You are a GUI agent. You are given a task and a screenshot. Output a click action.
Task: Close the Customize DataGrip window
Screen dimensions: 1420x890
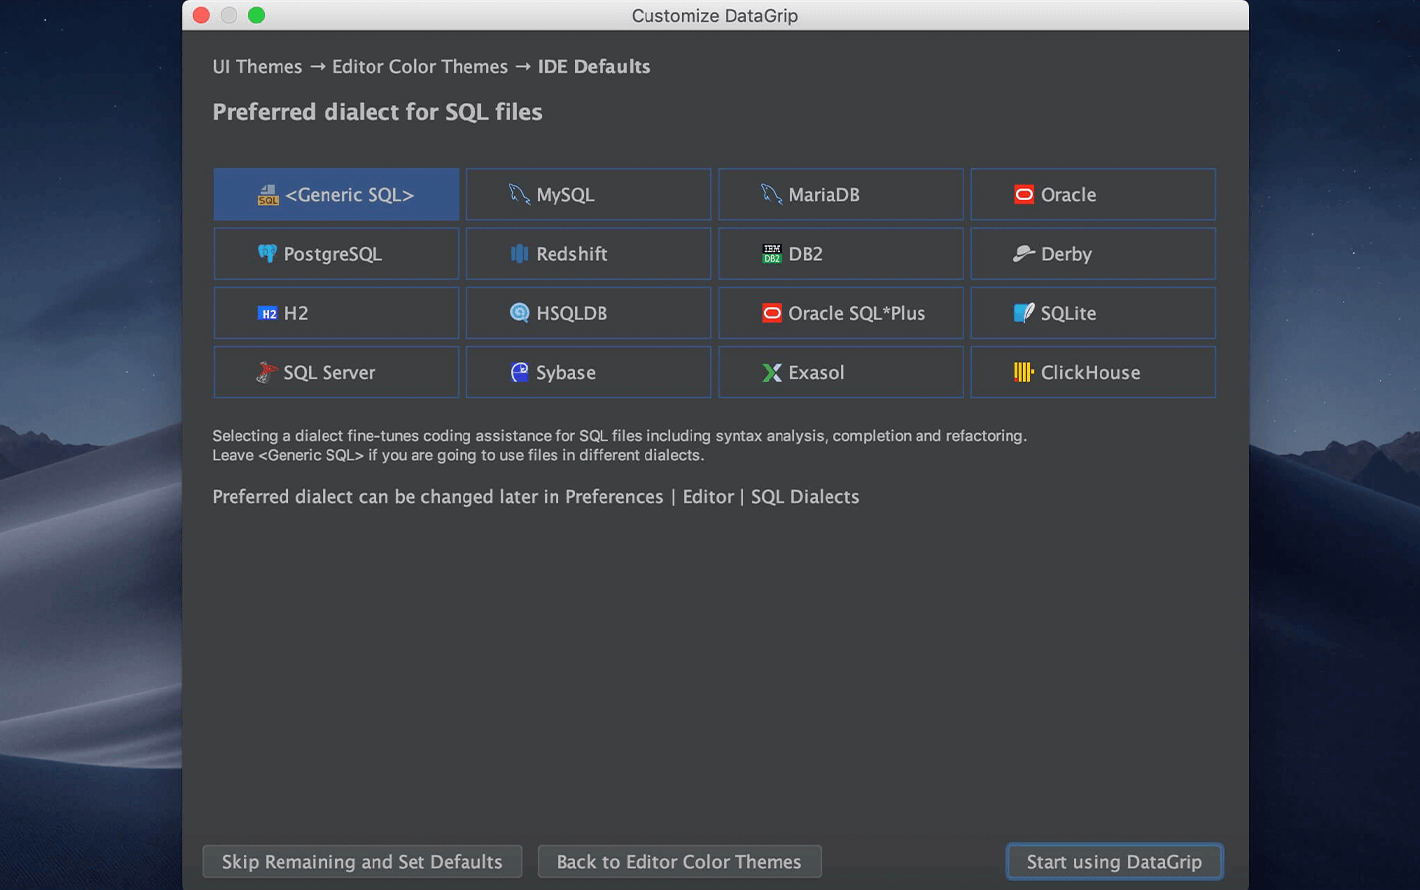201,15
